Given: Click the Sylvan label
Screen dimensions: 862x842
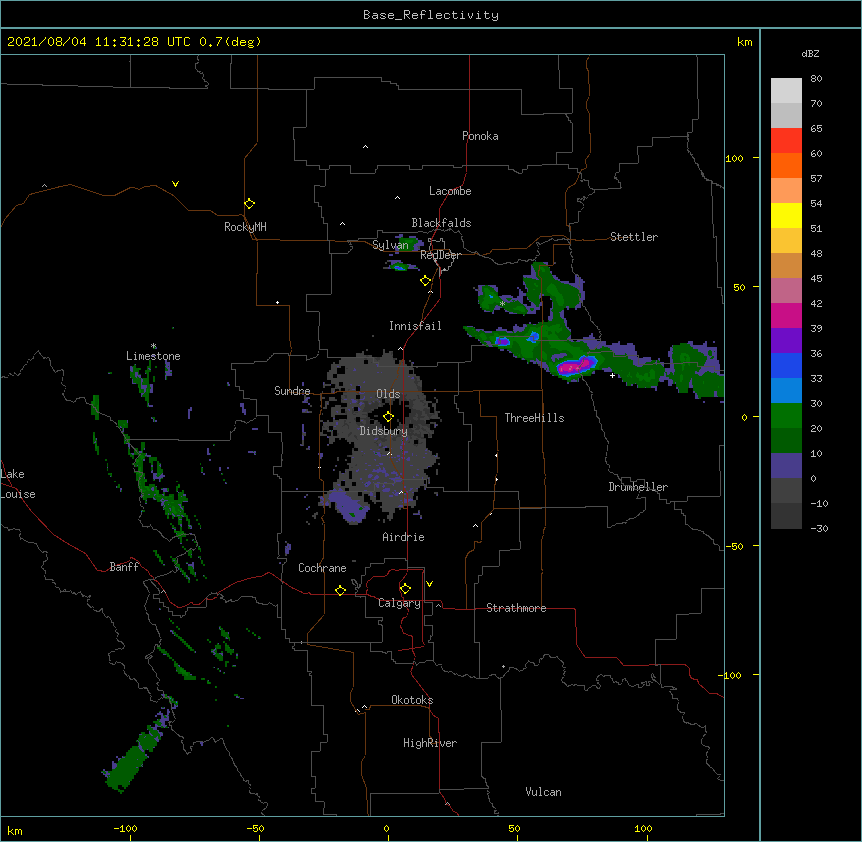Looking at the screenshot, I should pyautogui.click(x=390, y=245).
